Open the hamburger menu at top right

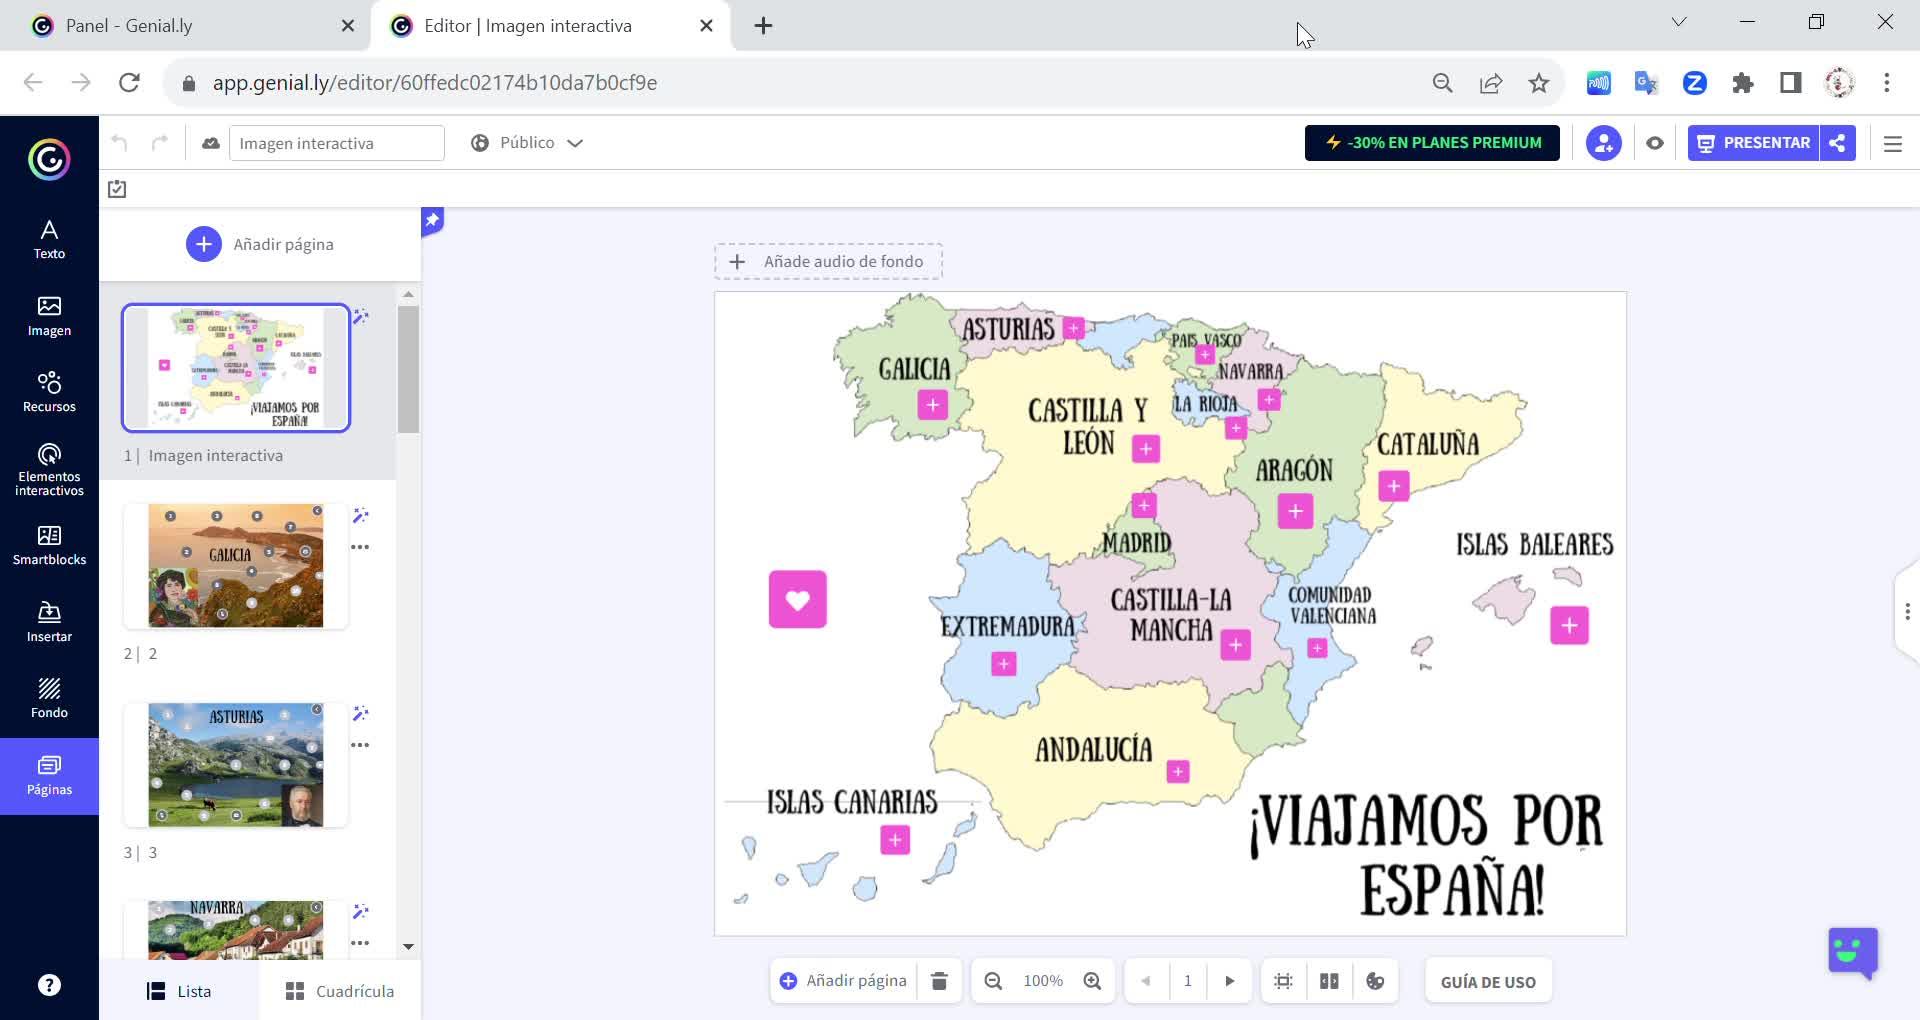click(x=1892, y=144)
